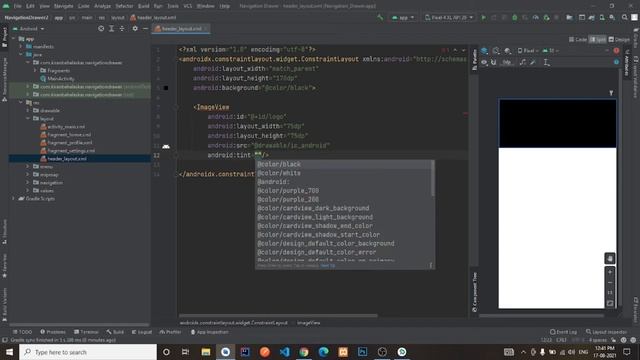Screen dimensions: 640x360
Task: Open the Problems tool window button
Action: point(53,332)
